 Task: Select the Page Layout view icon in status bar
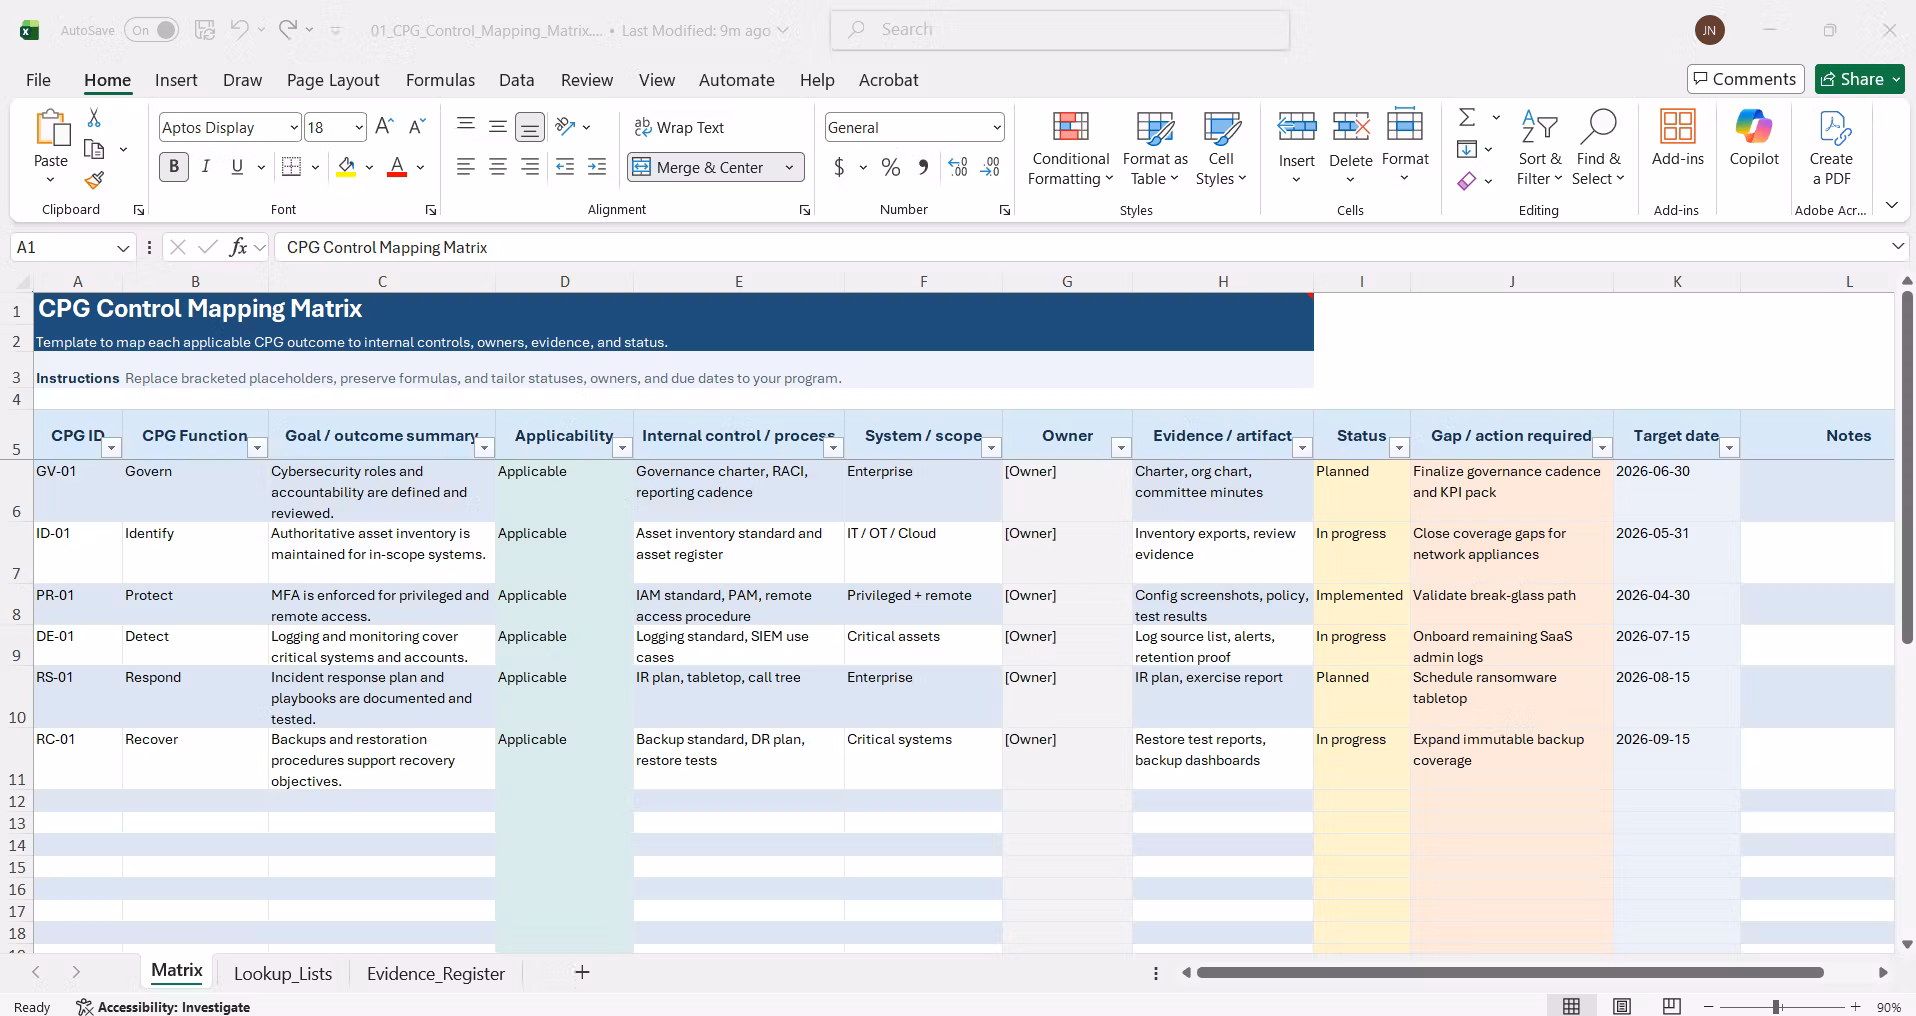(x=1622, y=1006)
